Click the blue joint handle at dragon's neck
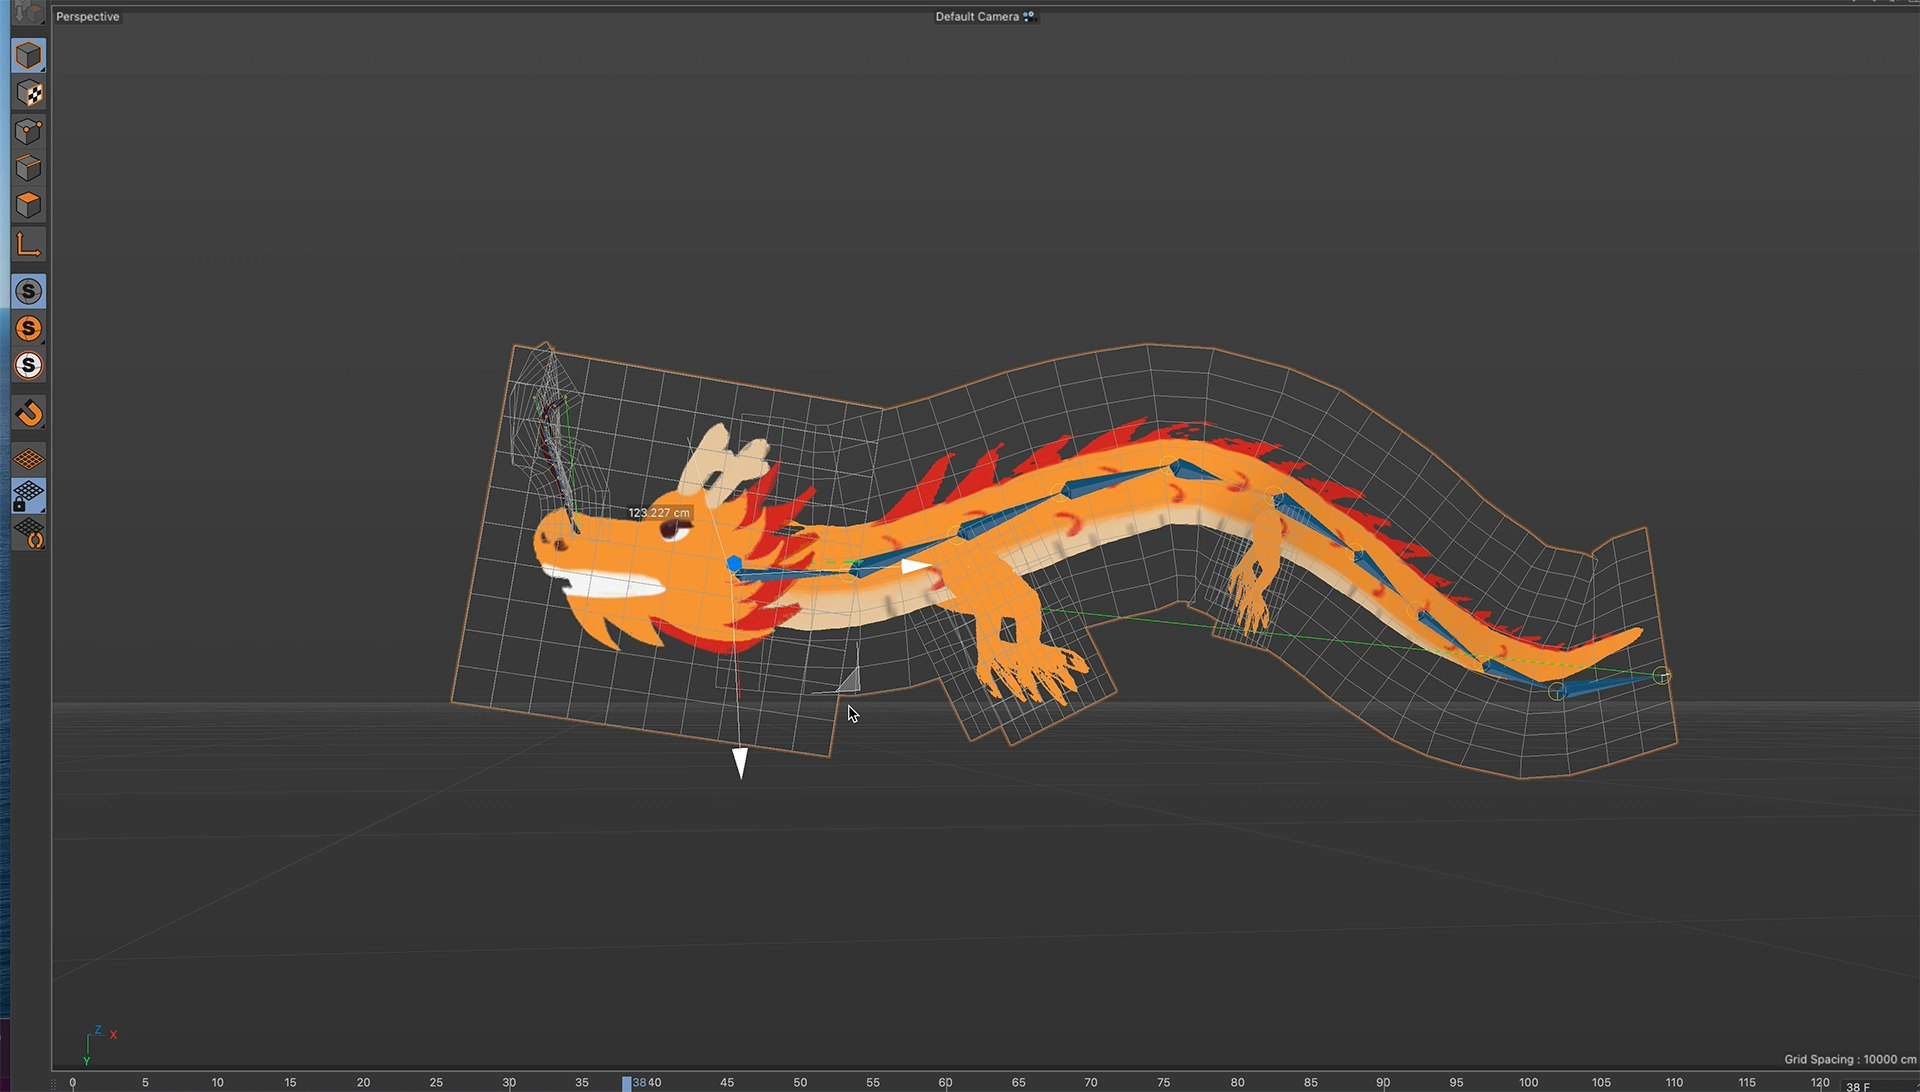Viewport: 1920px width, 1092px height. coord(734,564)
